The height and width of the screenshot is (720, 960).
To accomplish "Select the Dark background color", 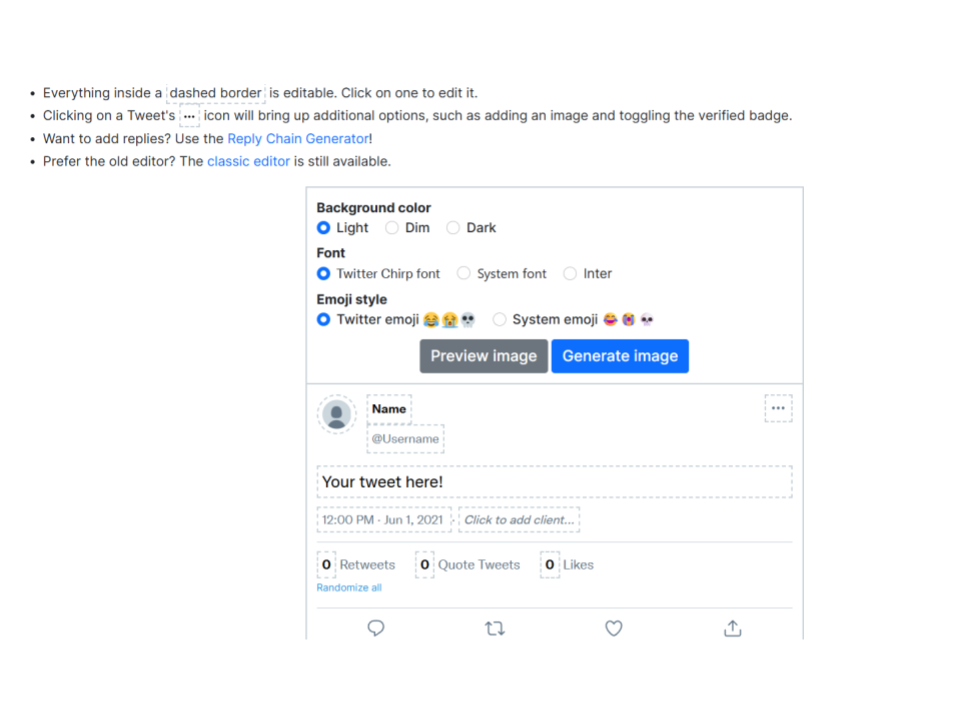I will (453, 228).
